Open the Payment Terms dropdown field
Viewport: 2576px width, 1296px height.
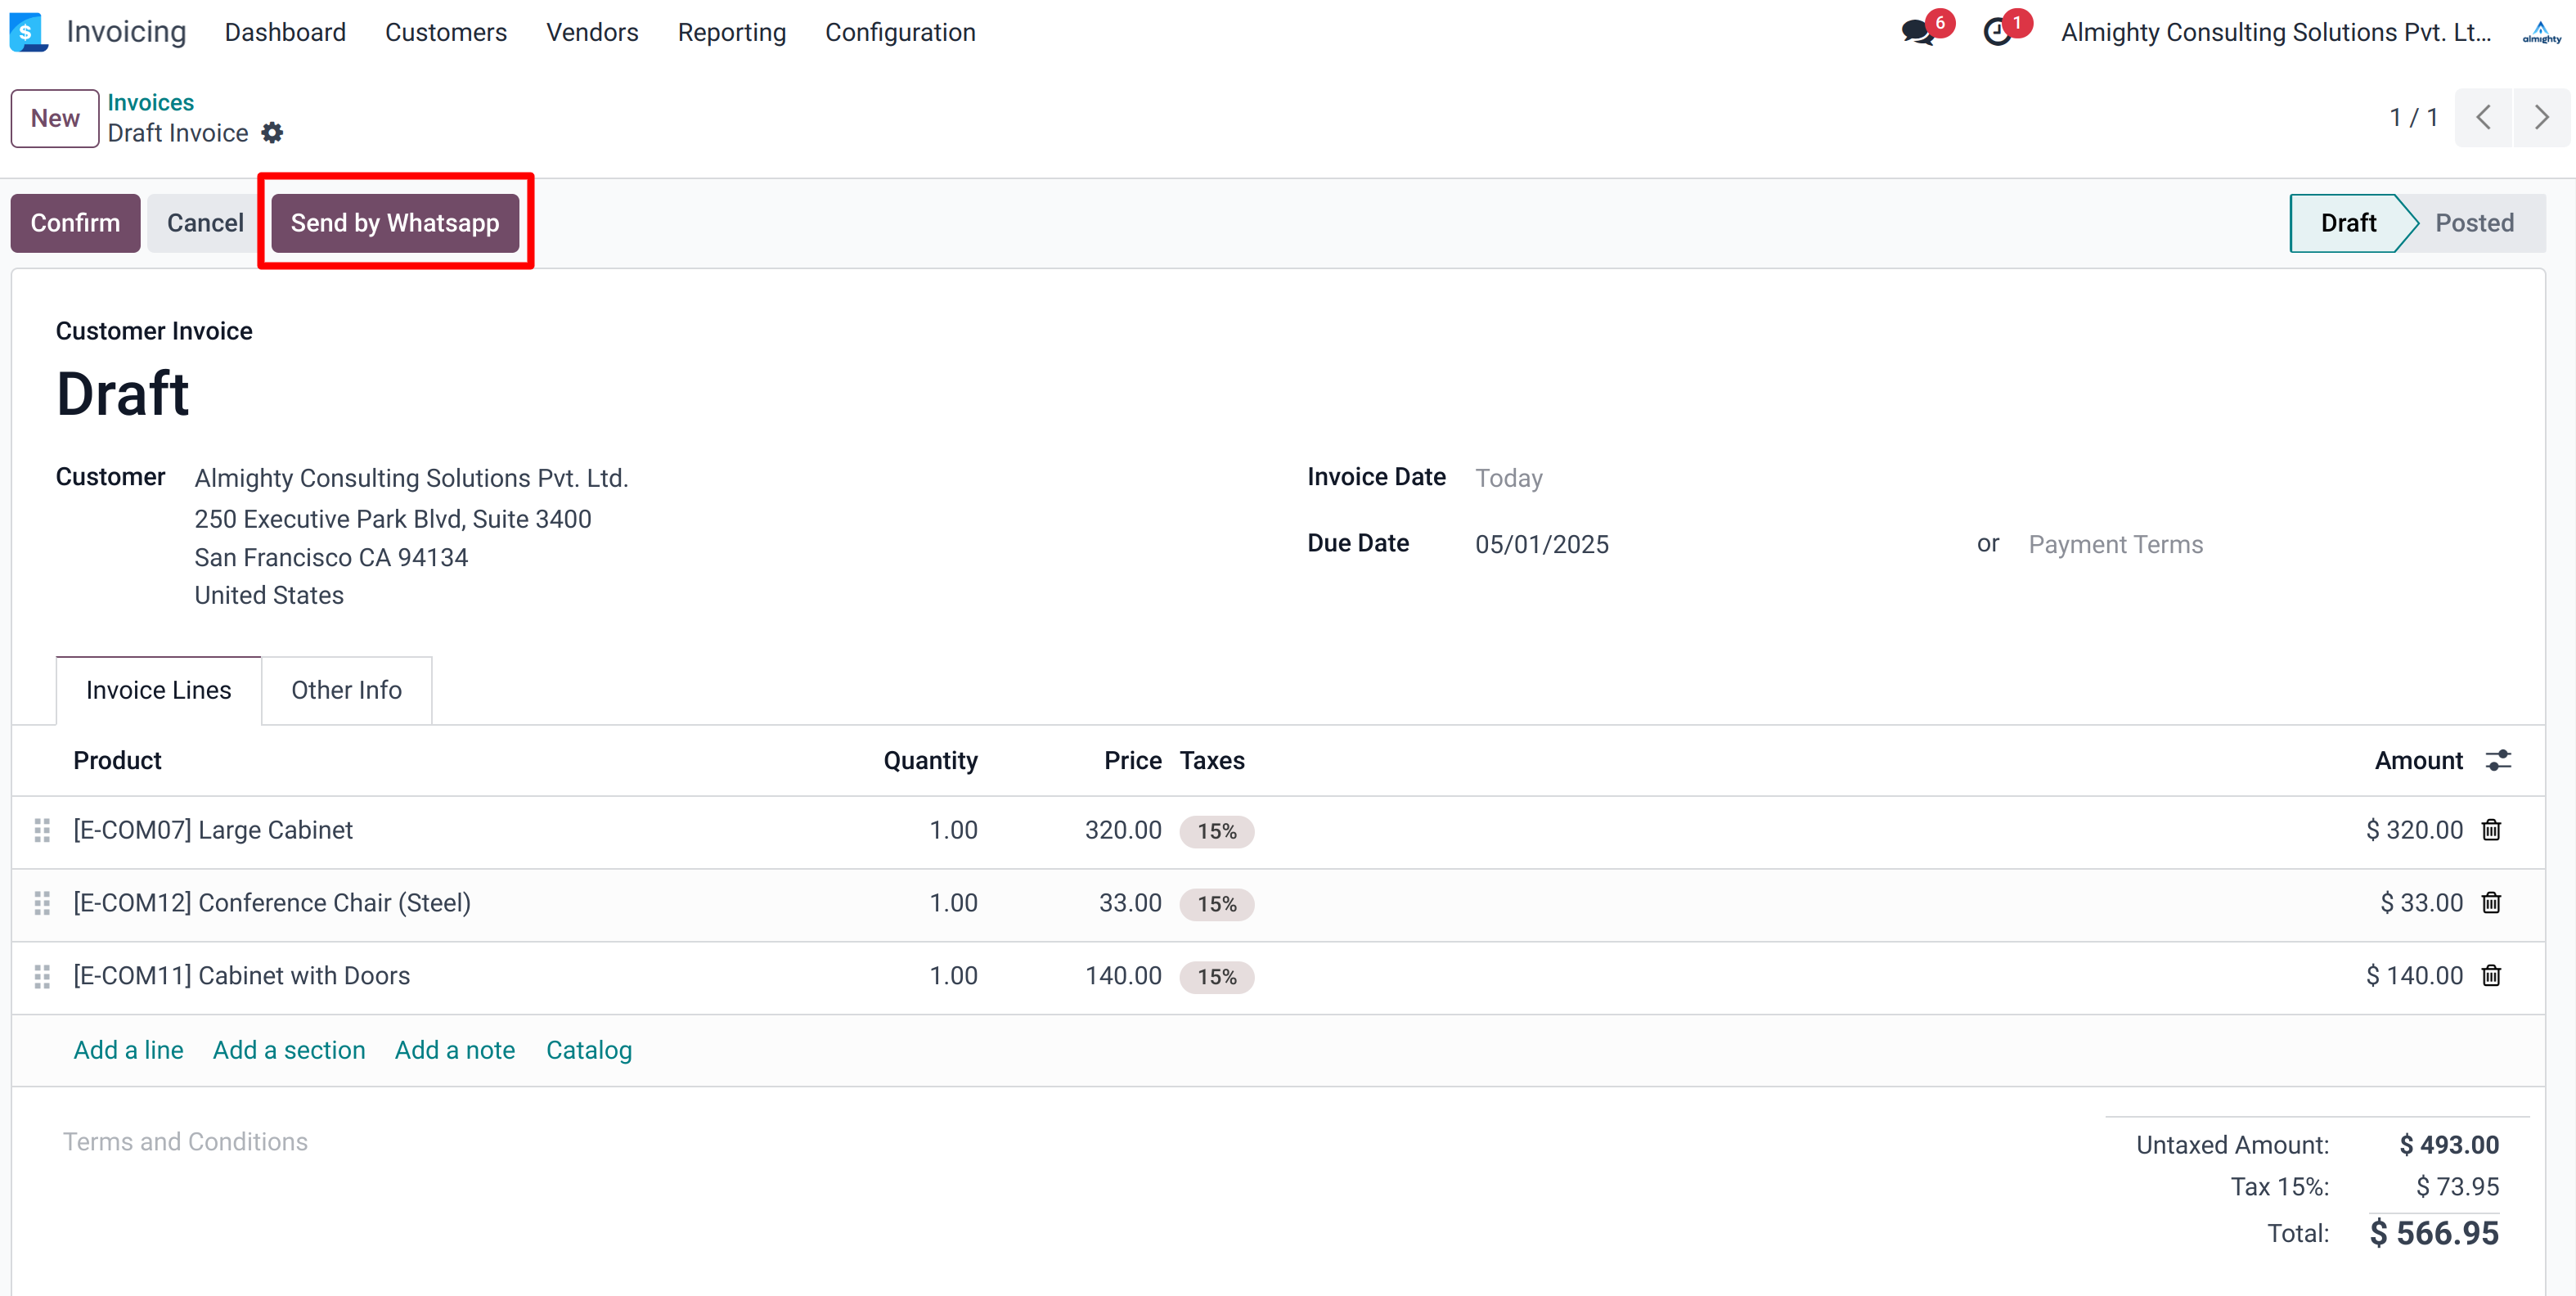click(2115, 545)
